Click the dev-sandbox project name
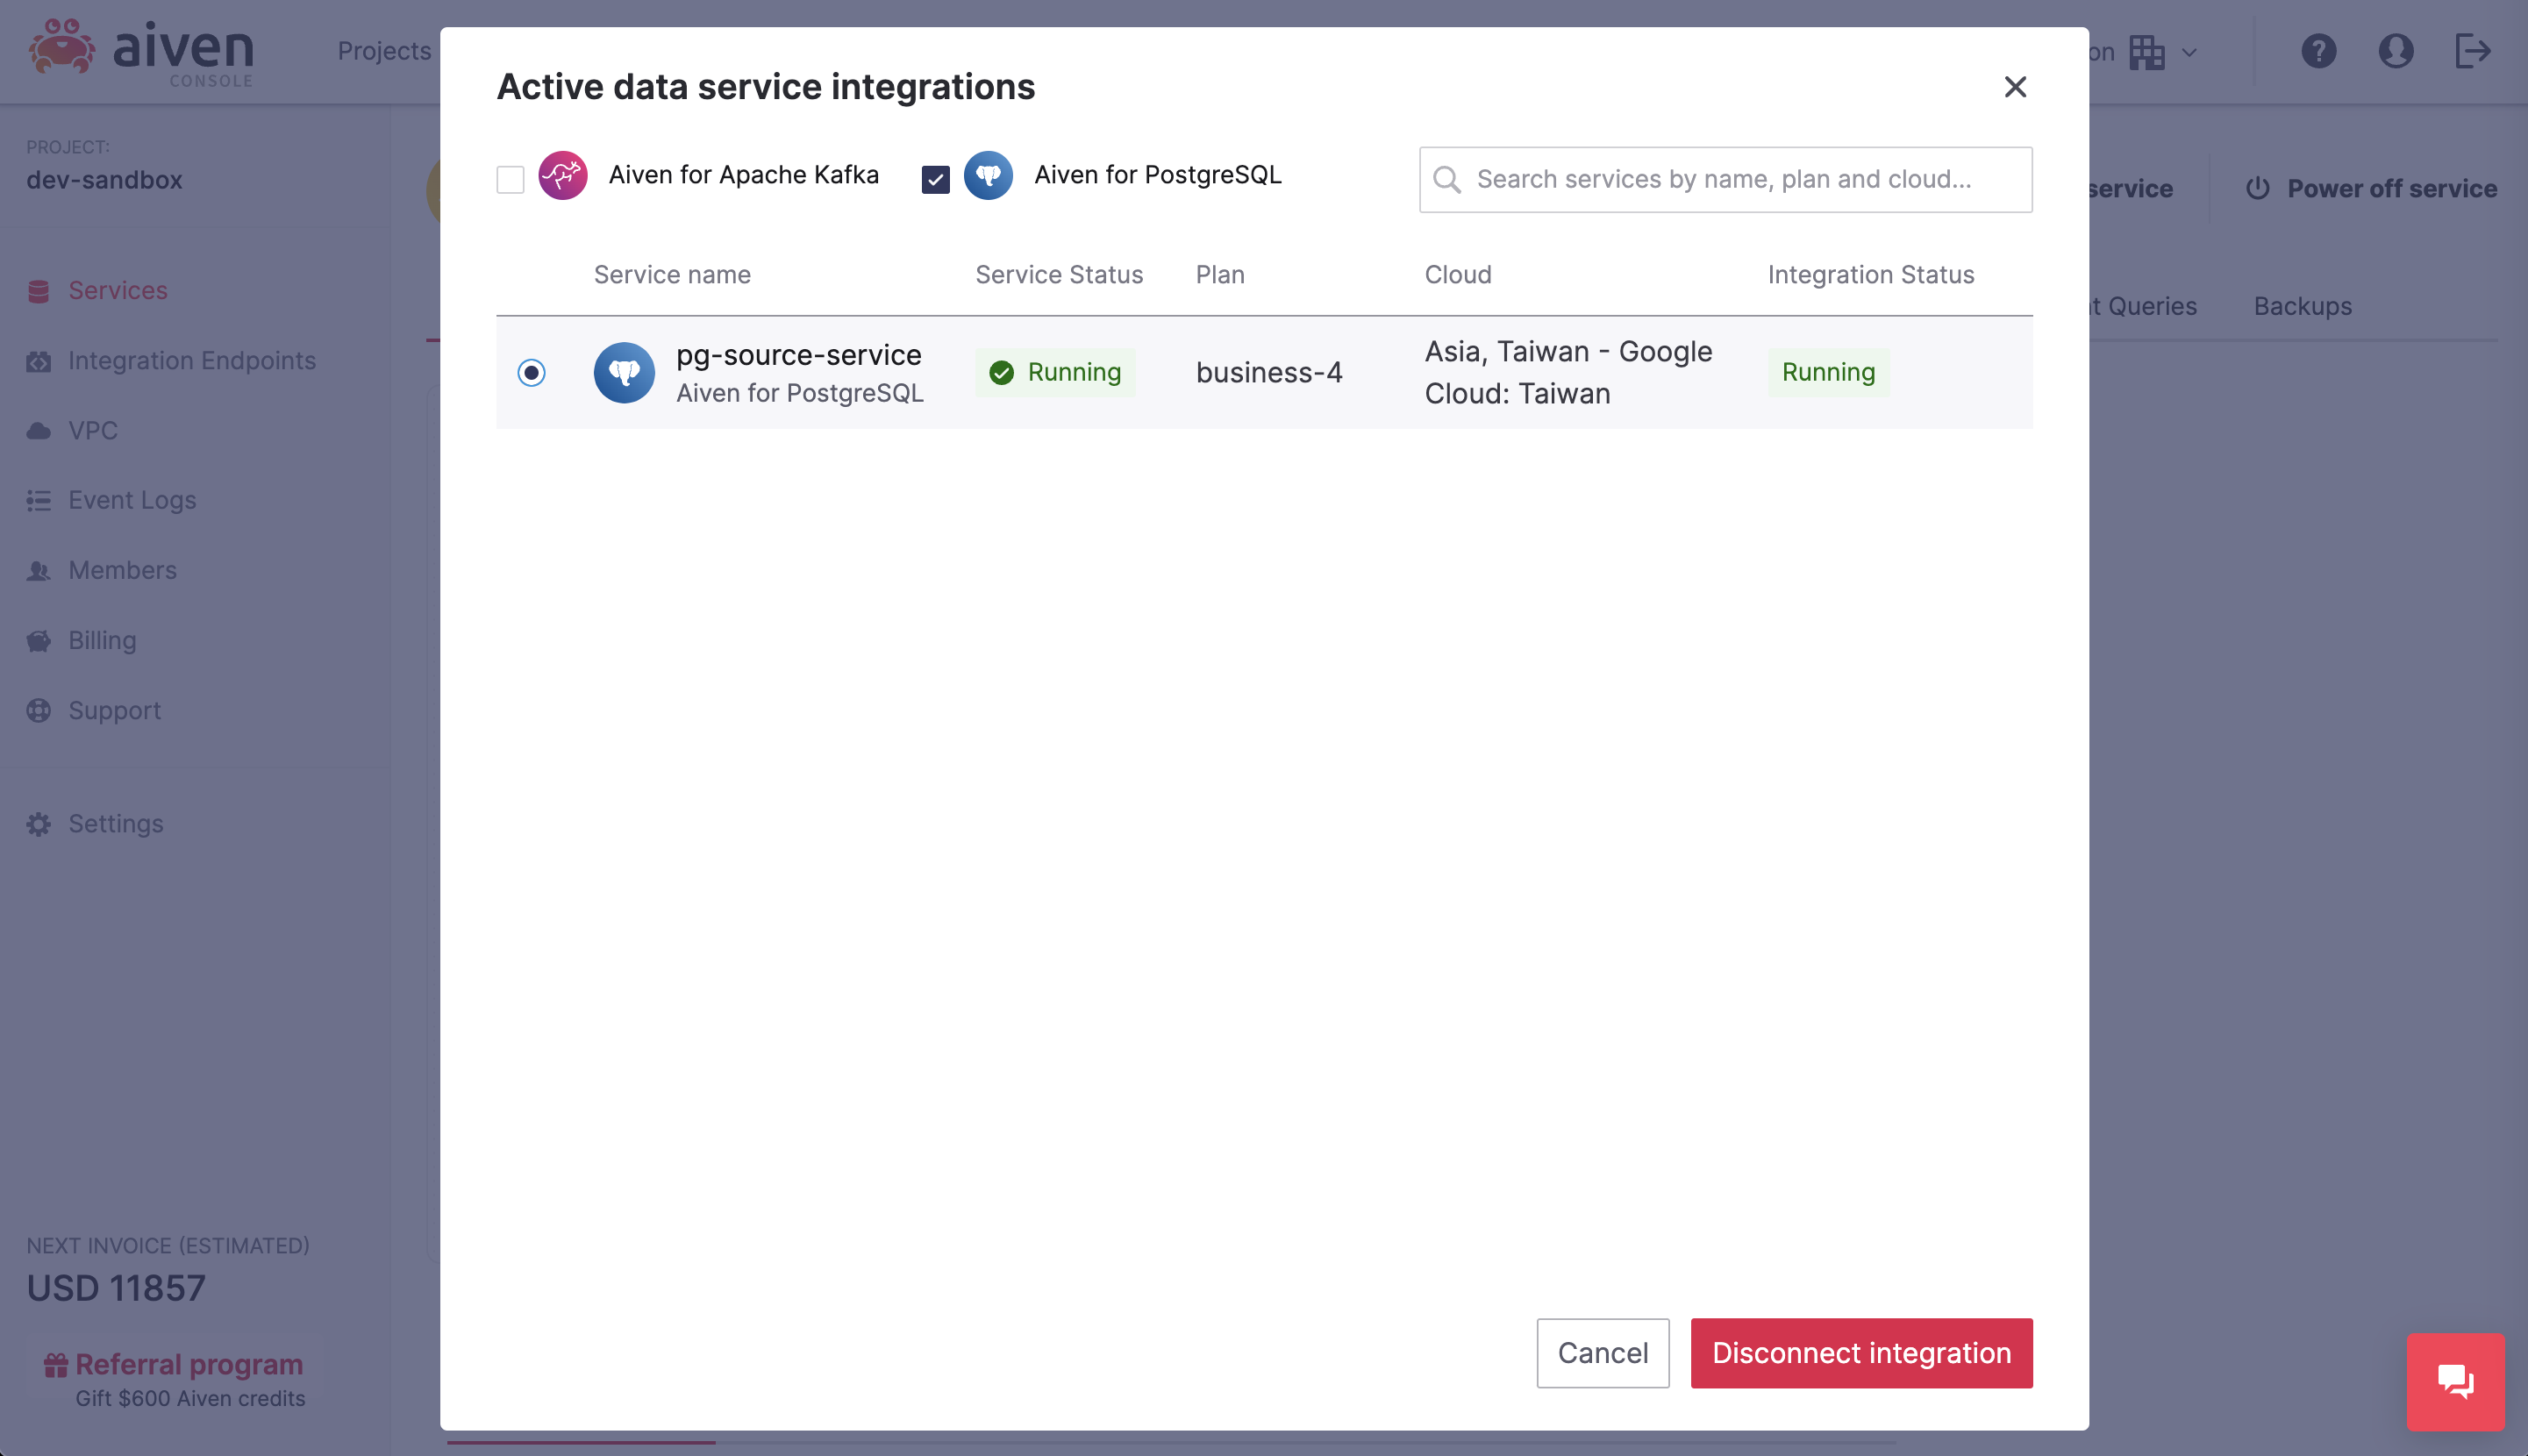The height and width of the screenshot is (1456, 2528). (104, 180)
